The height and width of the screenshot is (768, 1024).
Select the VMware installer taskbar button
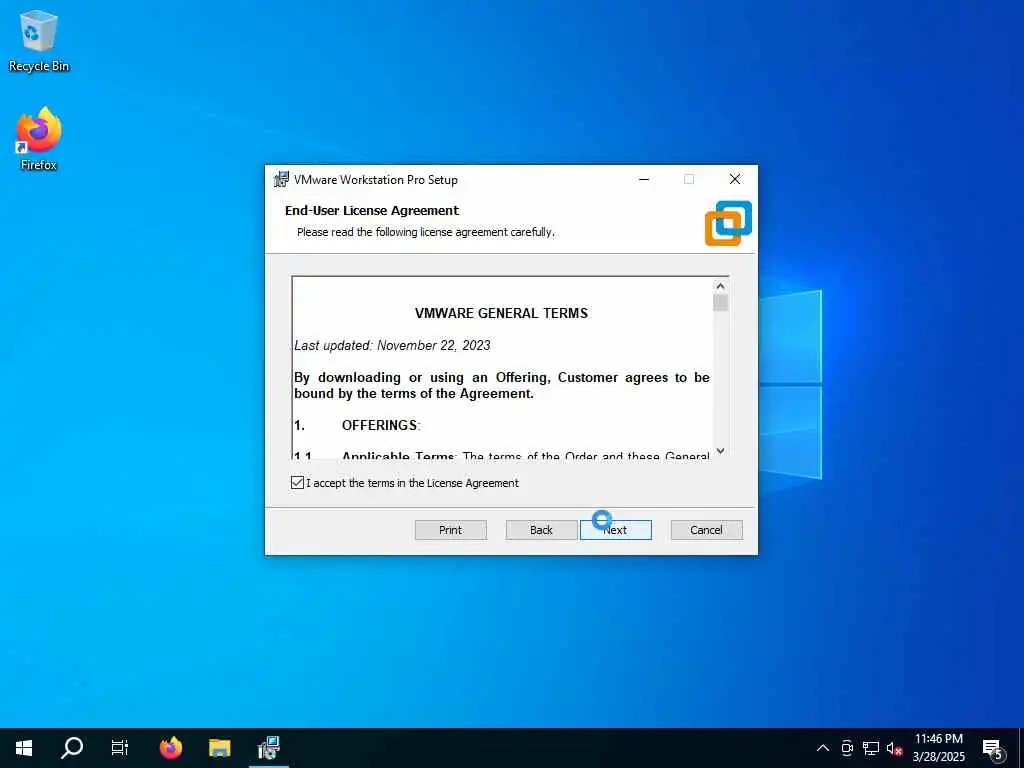(x=268, y=748)
